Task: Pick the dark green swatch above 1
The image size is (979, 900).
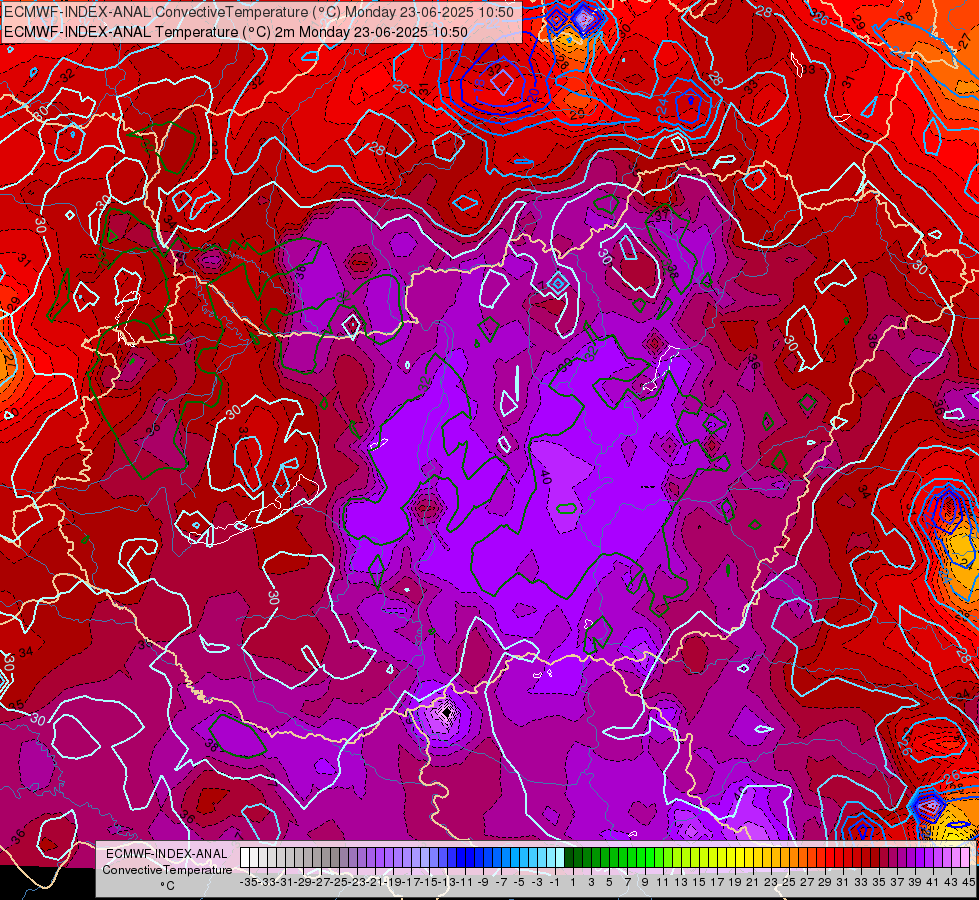Action: (x=569, y=858)
